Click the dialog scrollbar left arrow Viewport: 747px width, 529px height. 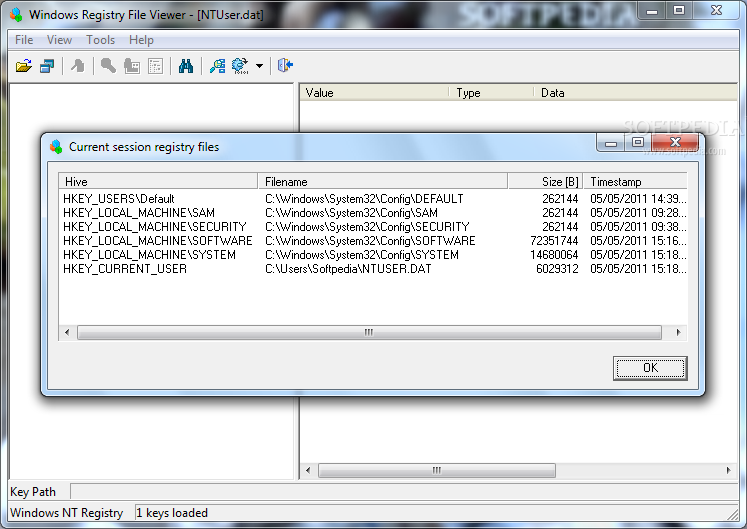[67, 332]
